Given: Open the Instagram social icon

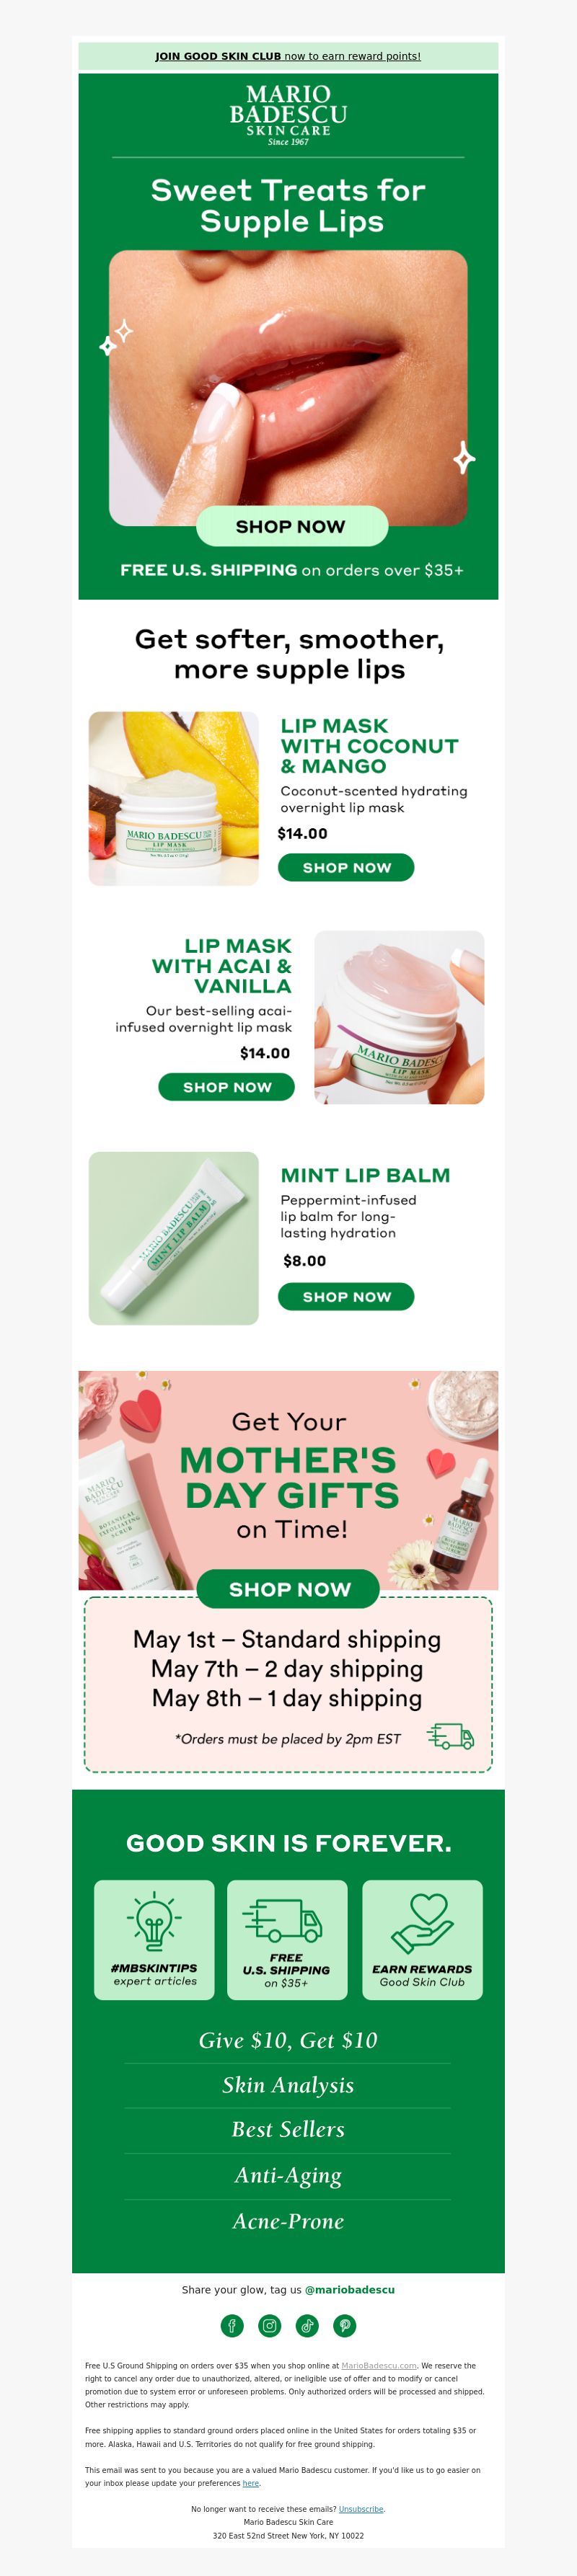Looking at the screenshot, I should (270, 2325).
